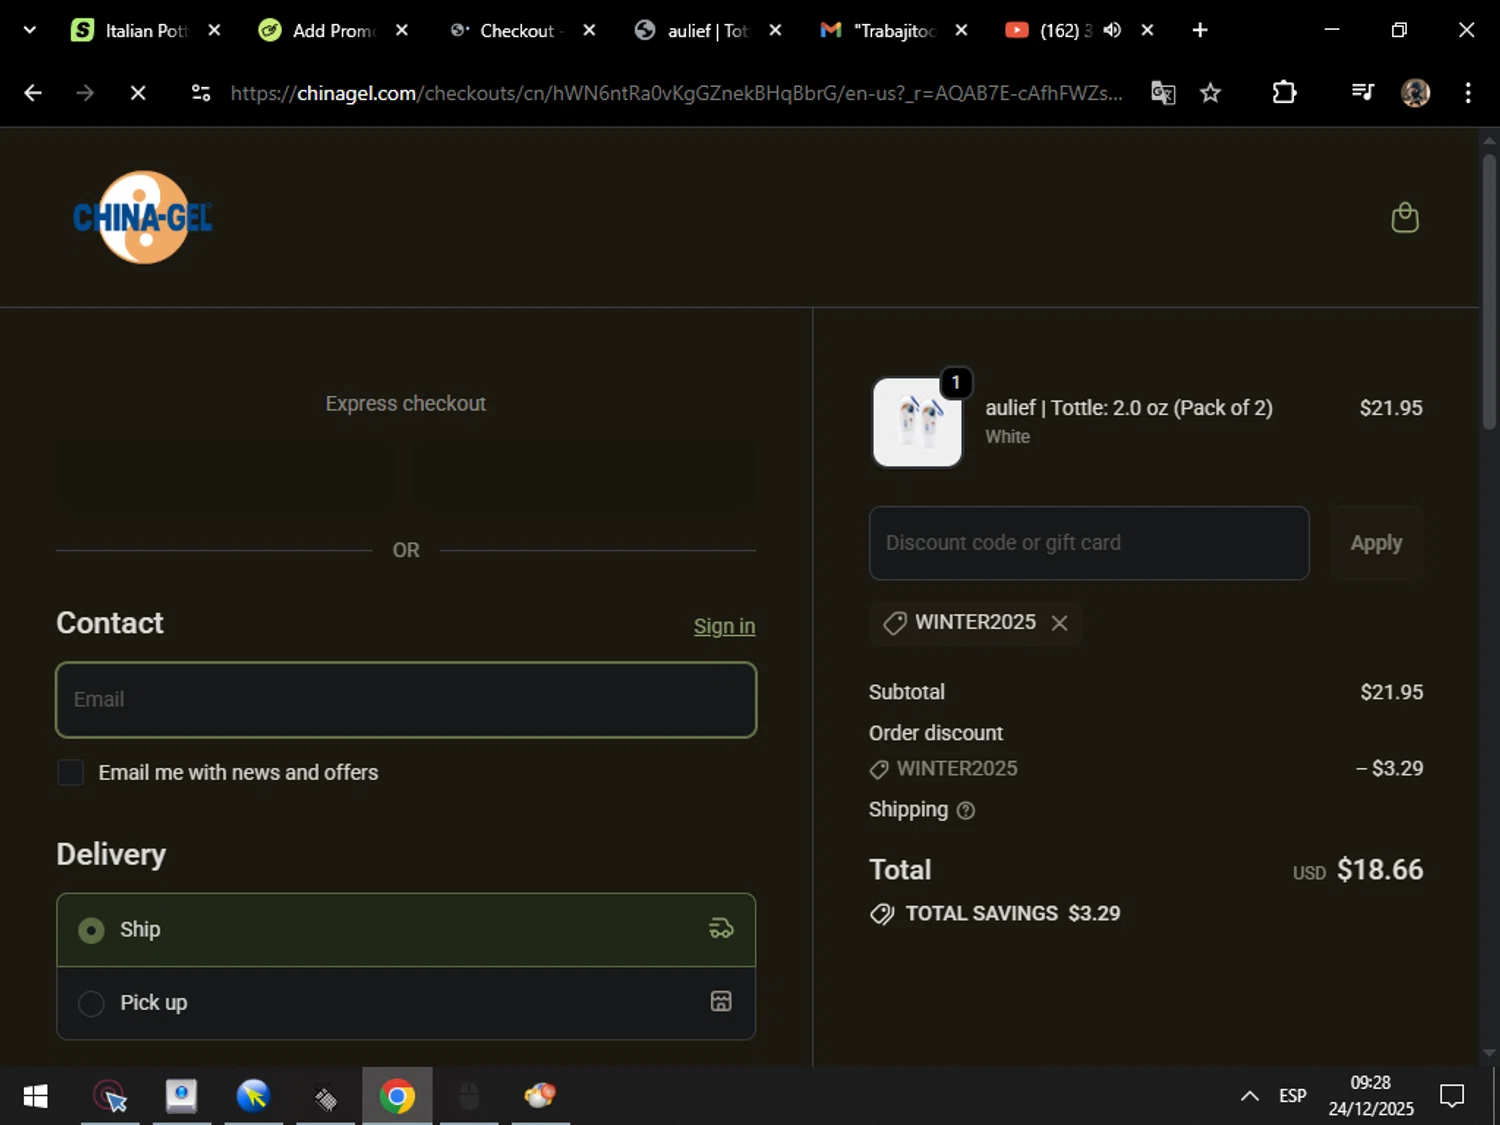Bookmark this page with the star icon
Screen dimensions: 1500x1125
click(1210, 93)
